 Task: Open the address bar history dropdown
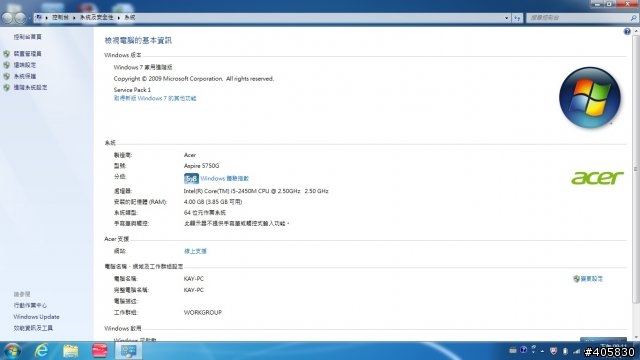point(507,18)
